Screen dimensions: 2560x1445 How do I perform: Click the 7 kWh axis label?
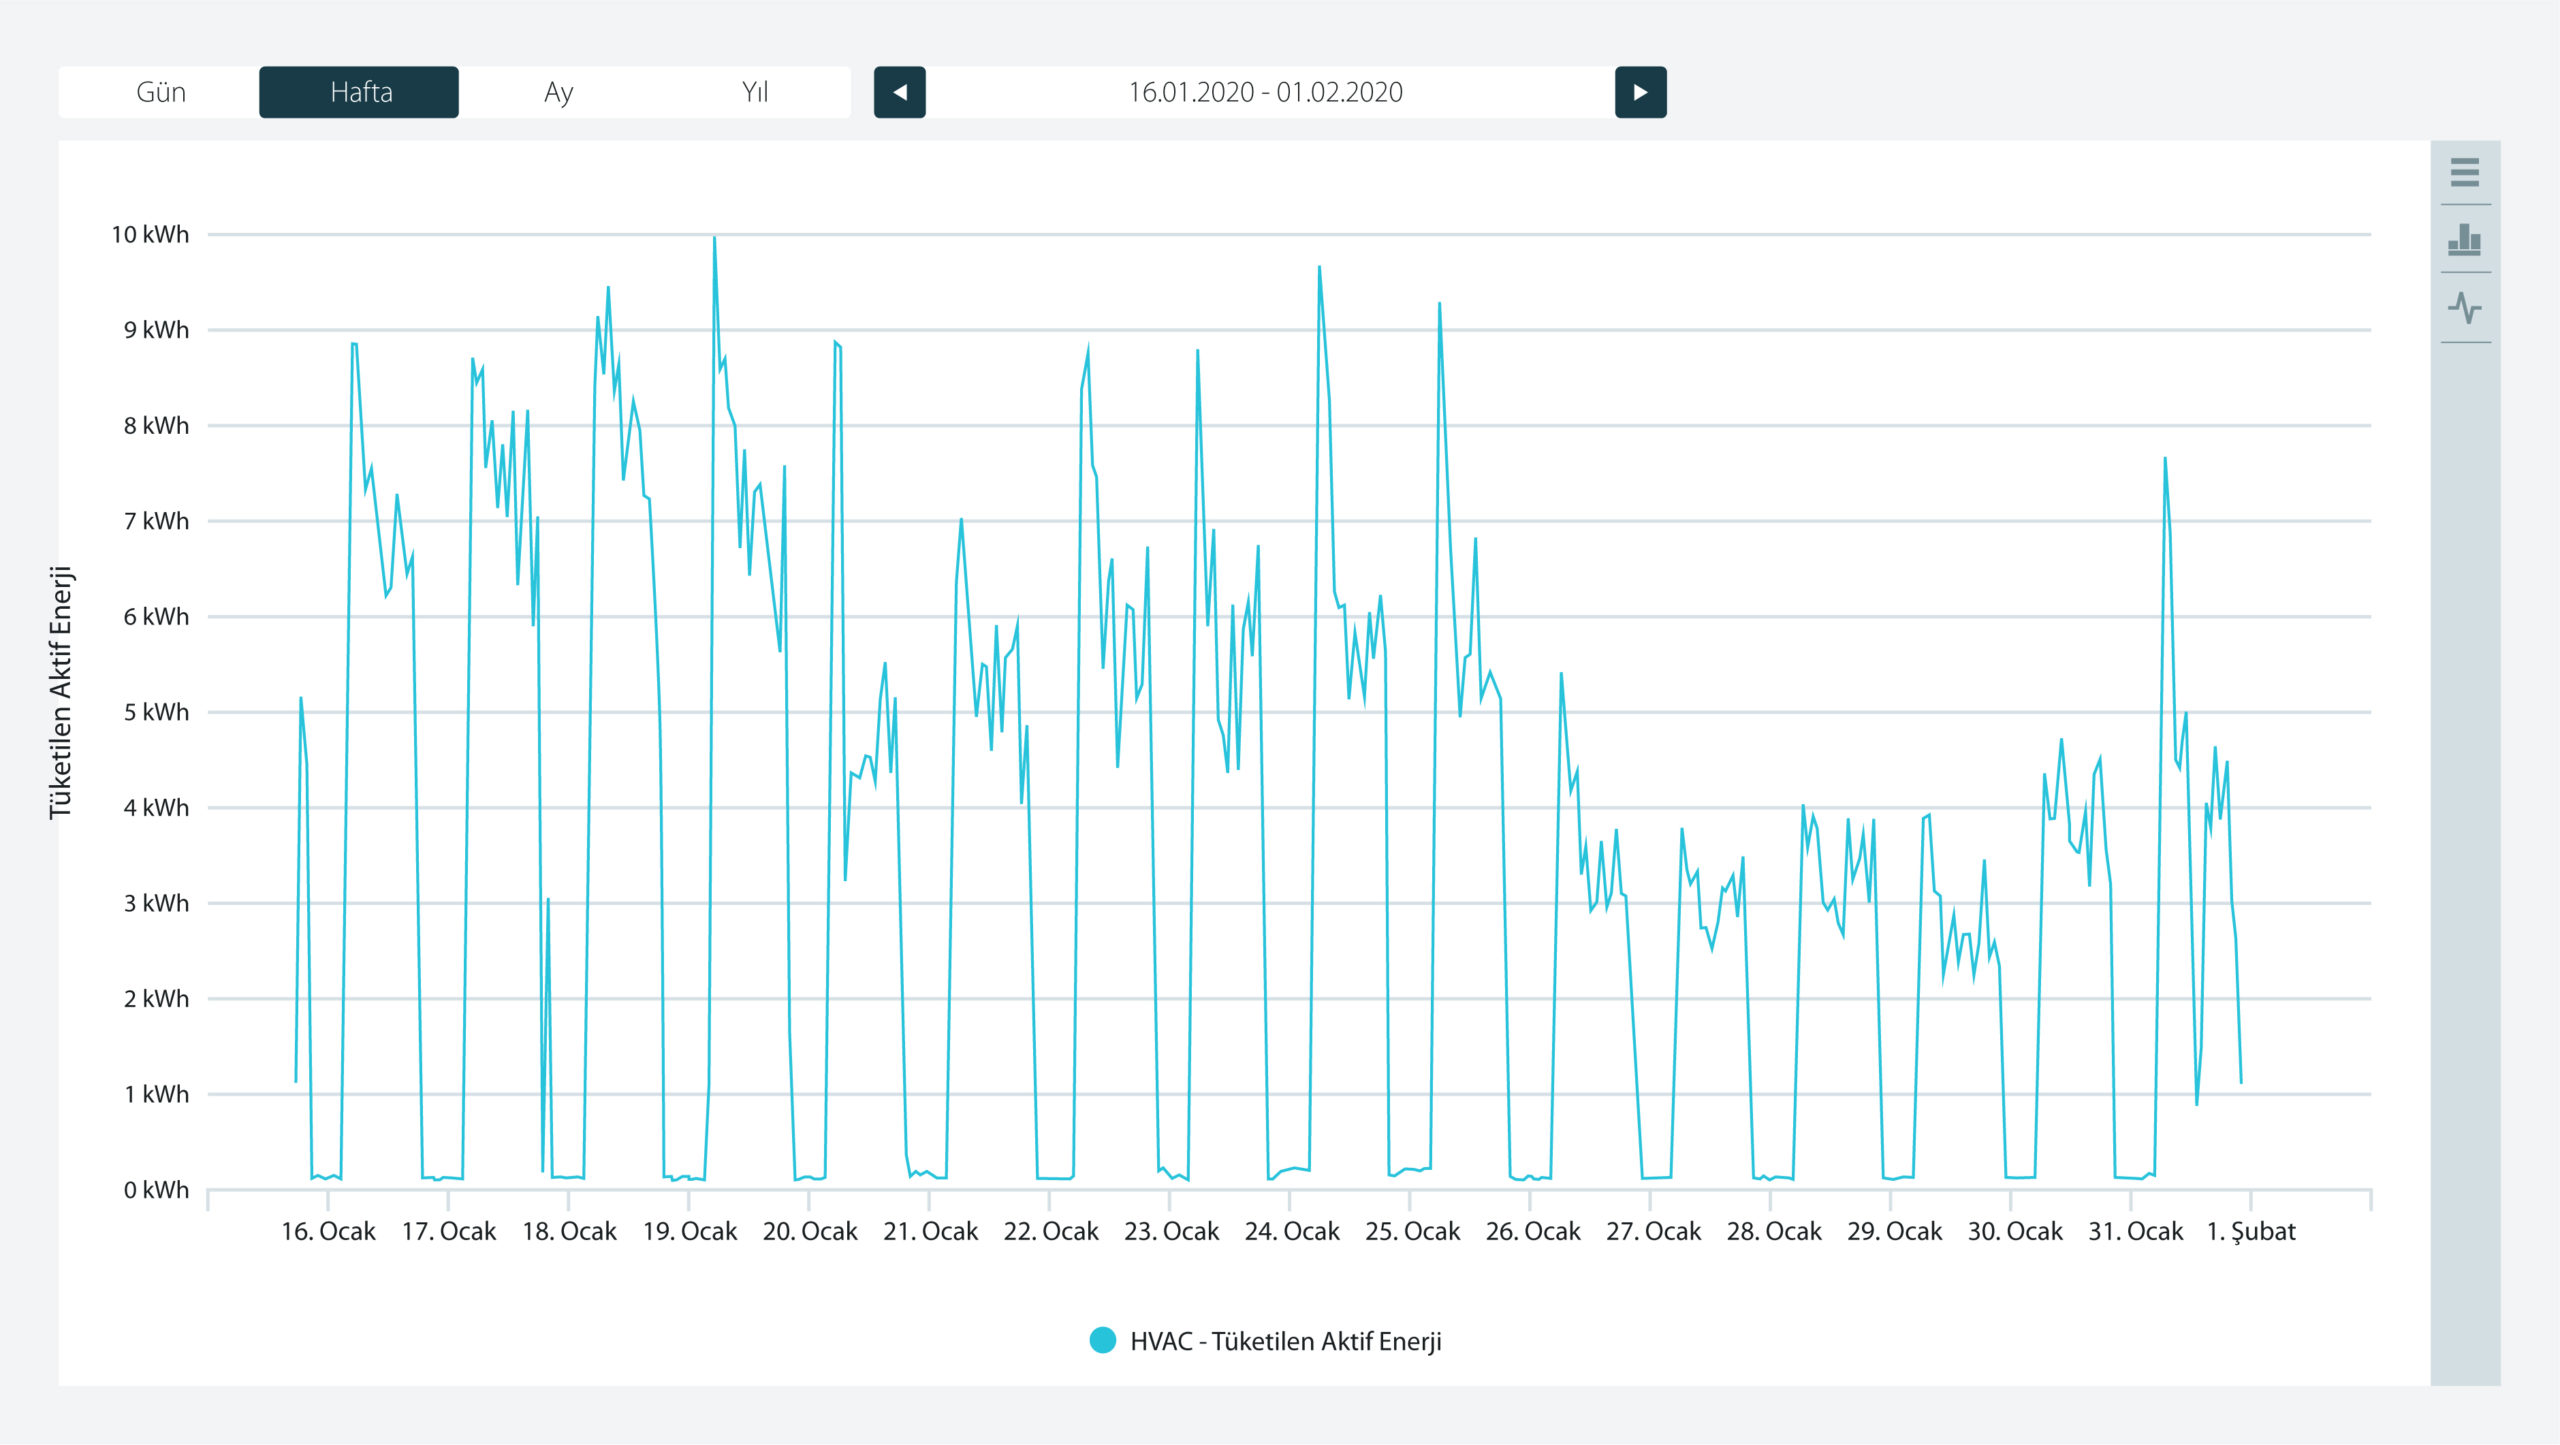(156, 521)
